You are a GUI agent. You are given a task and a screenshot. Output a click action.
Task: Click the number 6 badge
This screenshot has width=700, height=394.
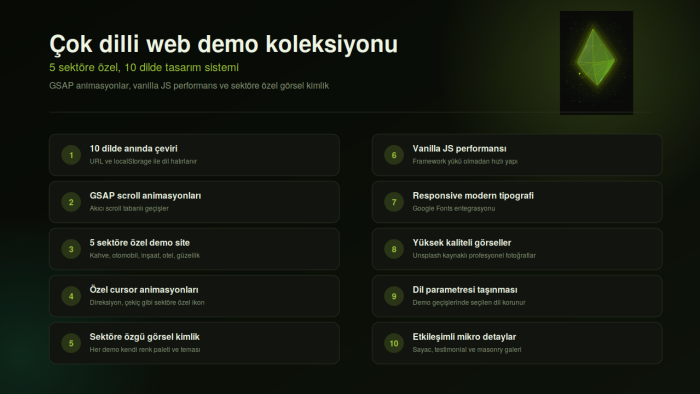click(x=394, y=155)
